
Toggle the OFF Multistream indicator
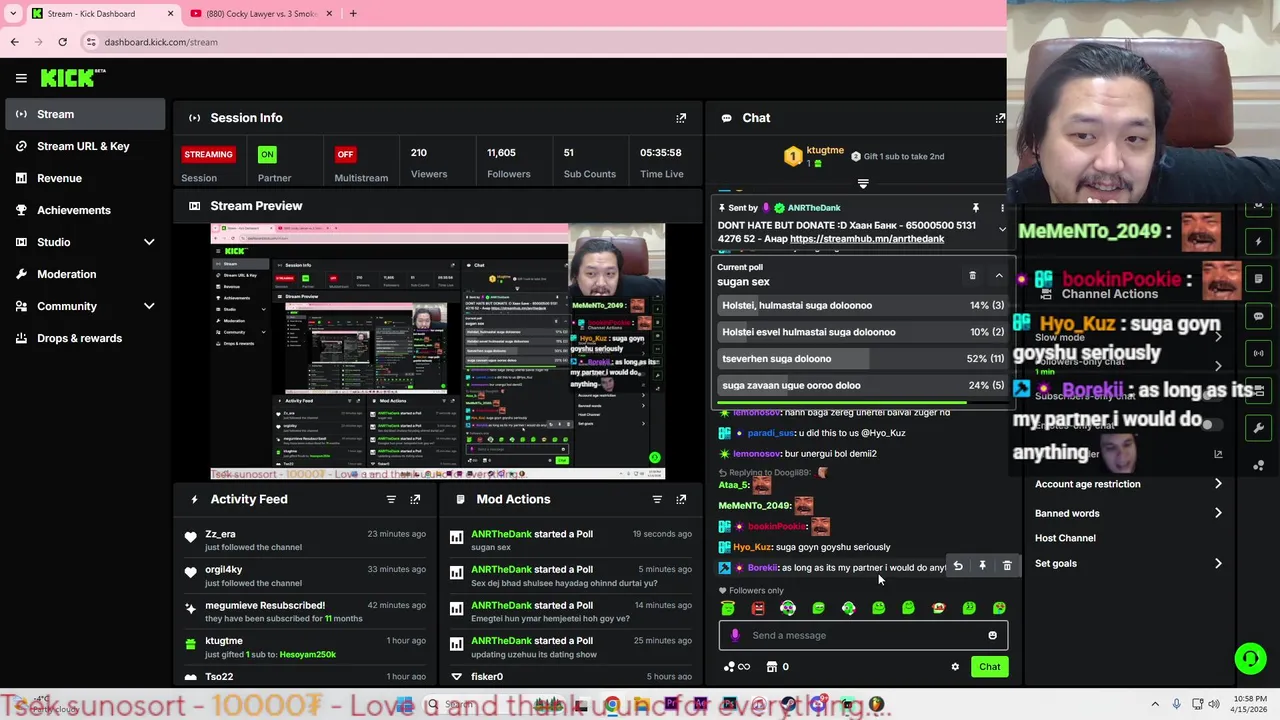[x=345, y=154]
